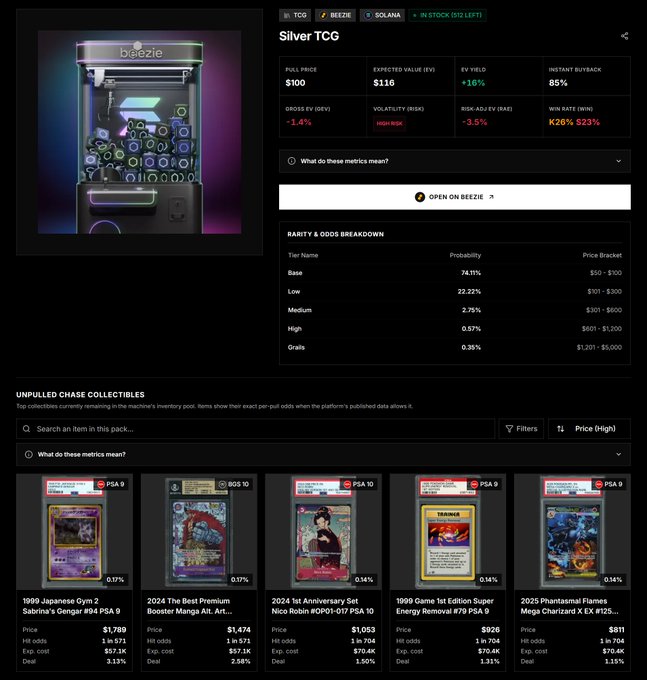647x680 pixels.
Task: Click the chevron in top metrics explanation row
Action: (618, 161)
